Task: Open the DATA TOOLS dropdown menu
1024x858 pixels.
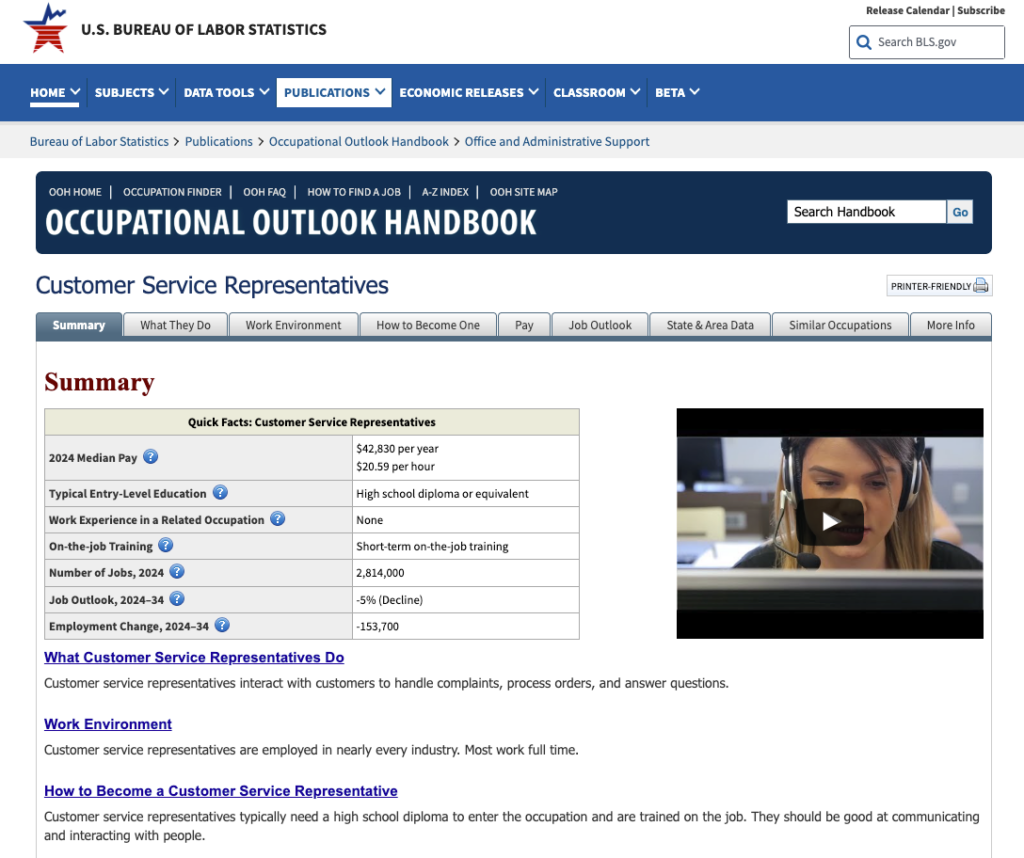Action: tap(225, 92)
